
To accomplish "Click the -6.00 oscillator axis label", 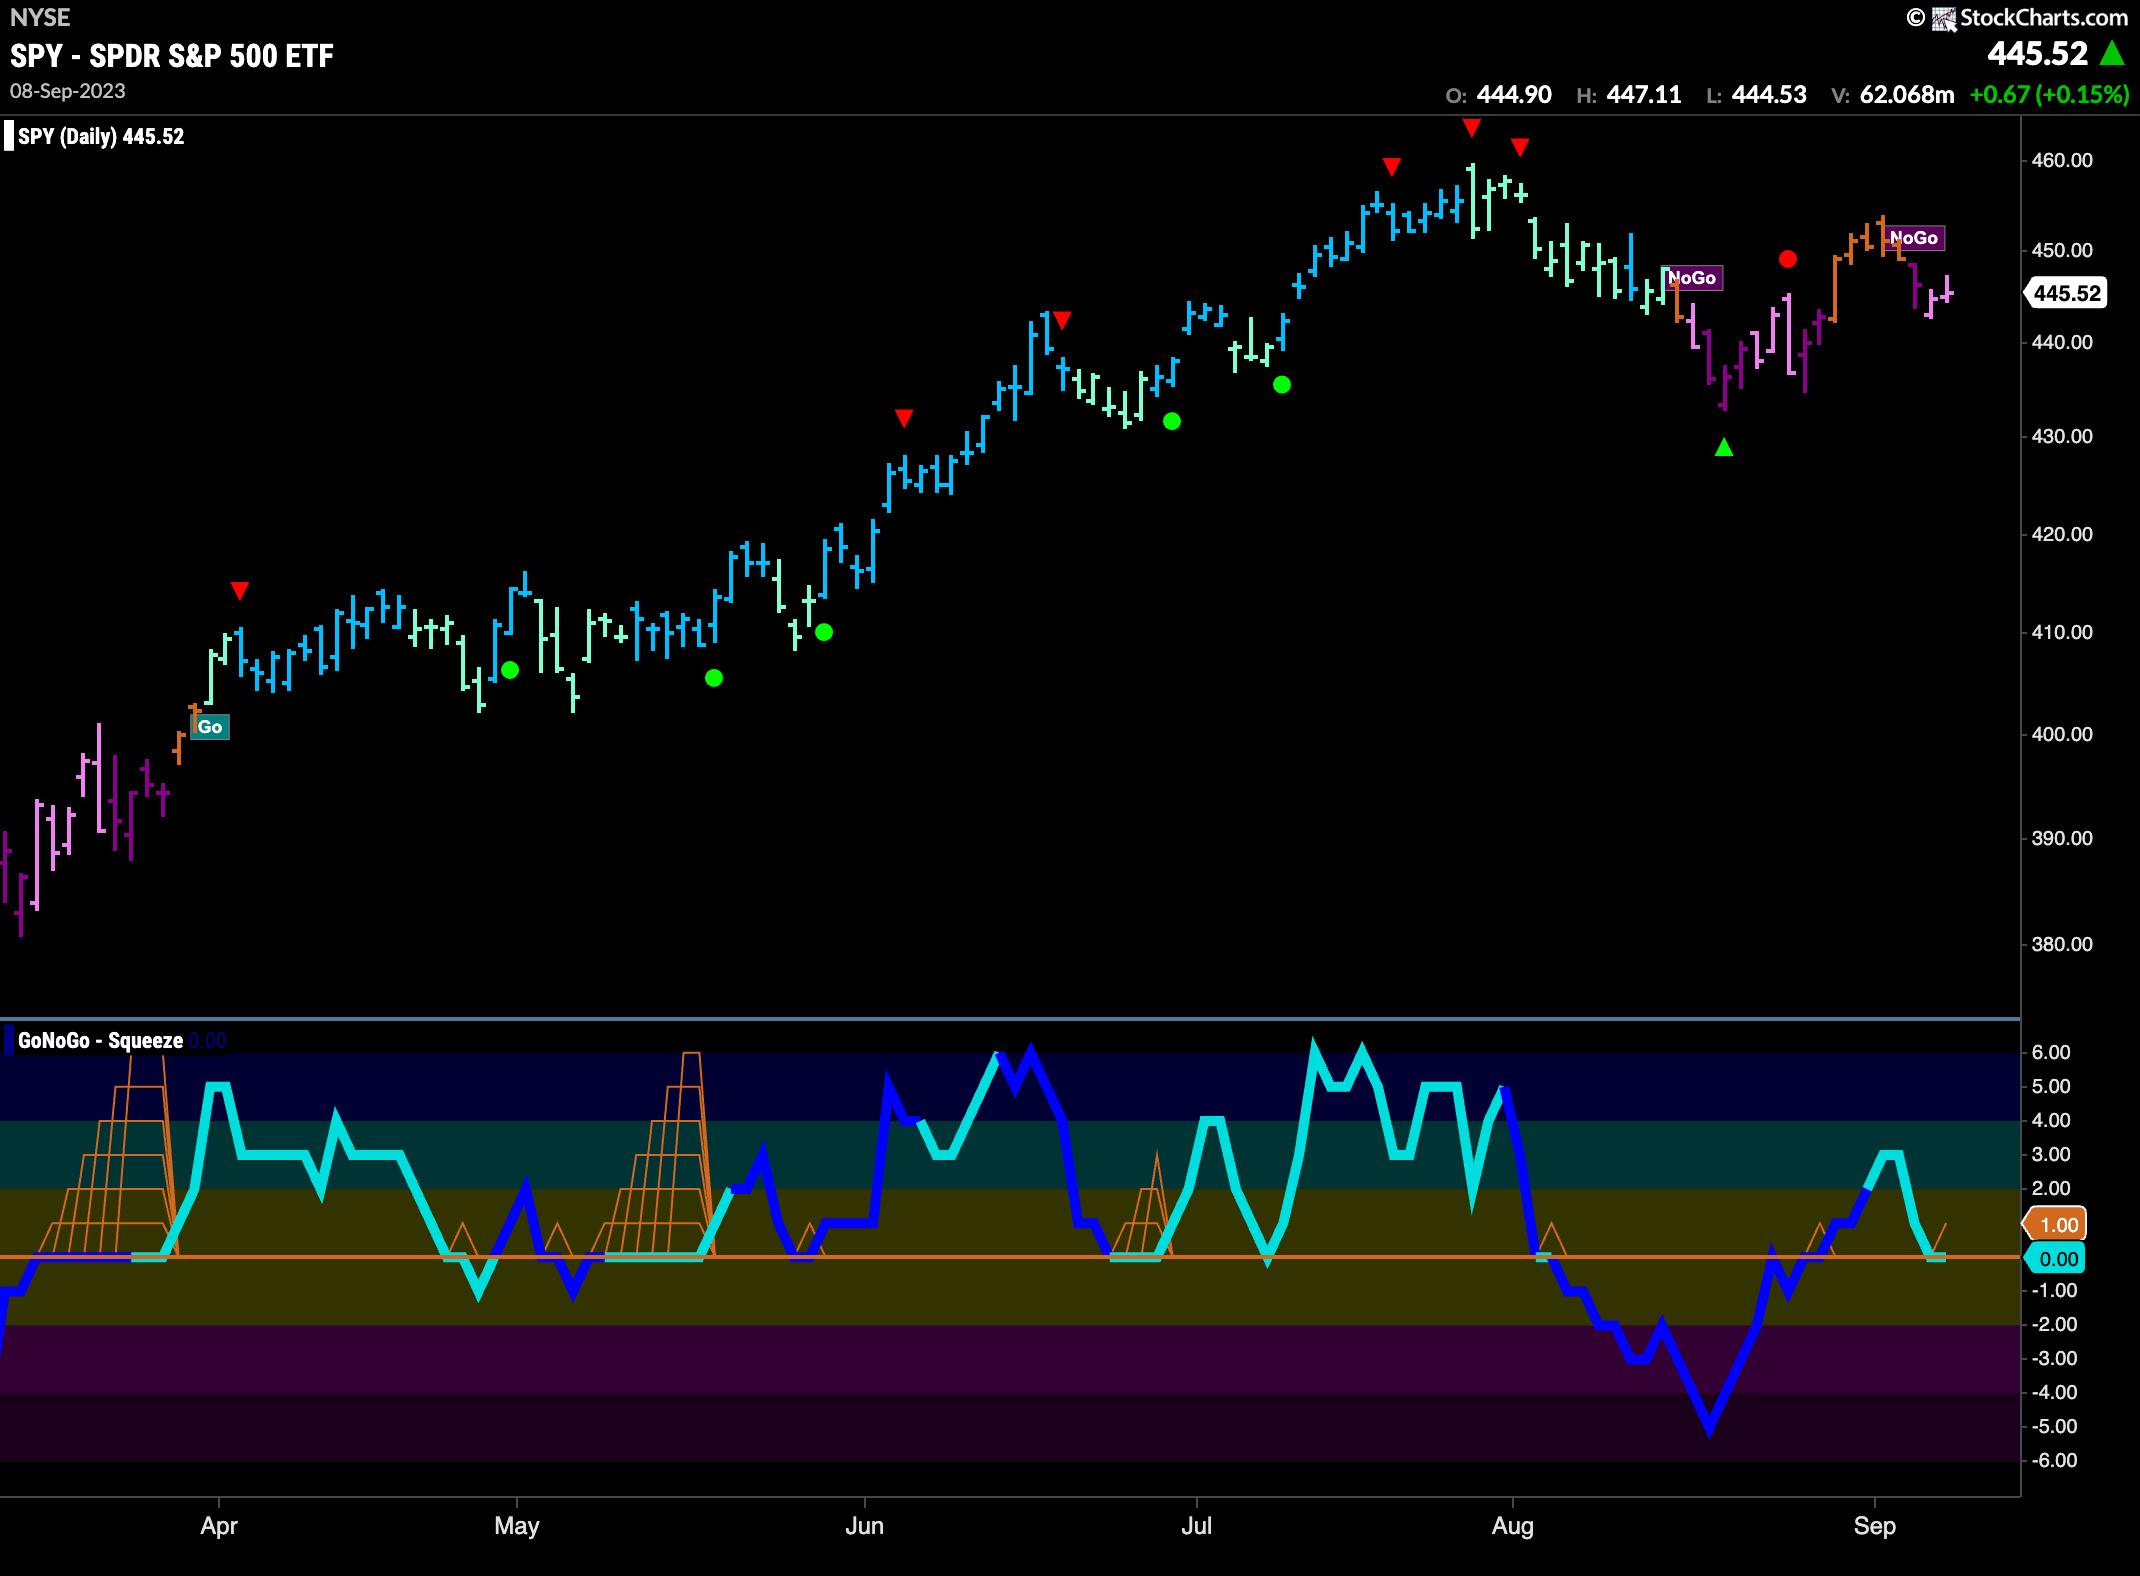I will coord(2054,1460).
